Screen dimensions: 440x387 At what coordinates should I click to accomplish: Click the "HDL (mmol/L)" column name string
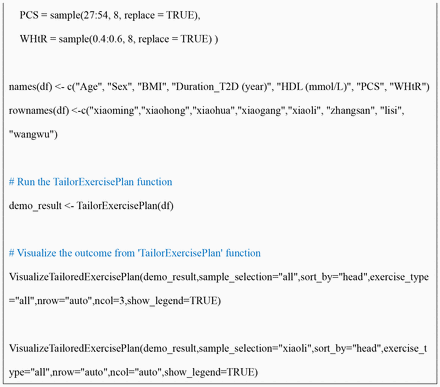[x=313, y=87]
